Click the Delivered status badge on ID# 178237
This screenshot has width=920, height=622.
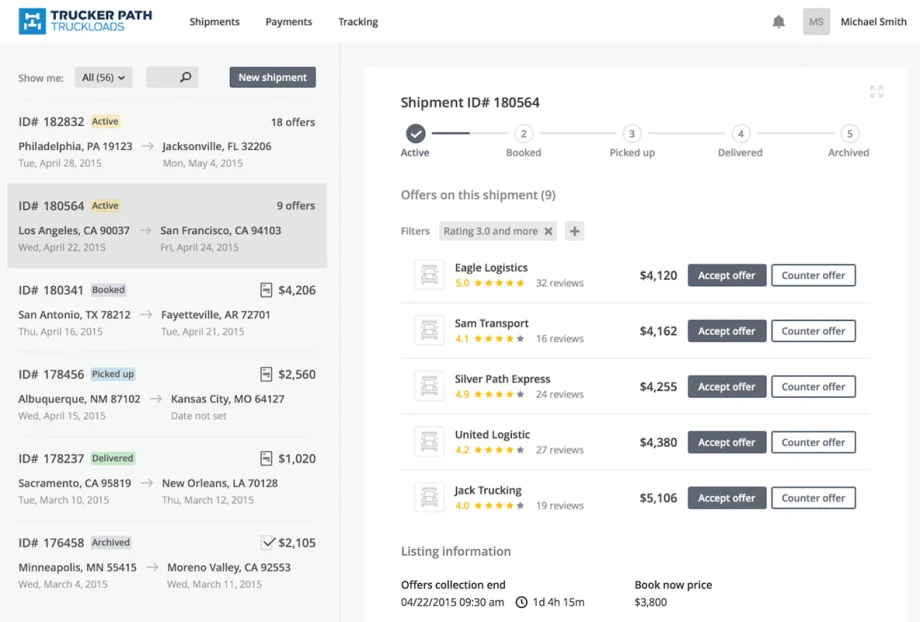pos(113,458)
